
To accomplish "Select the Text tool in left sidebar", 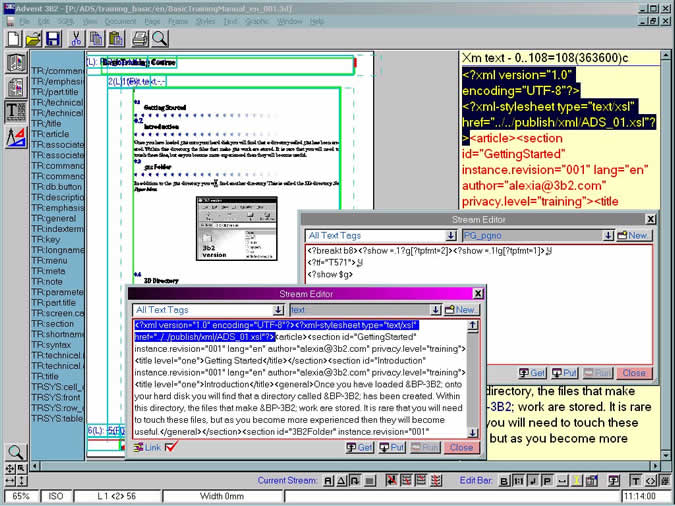I will click(x=16, y=112).
